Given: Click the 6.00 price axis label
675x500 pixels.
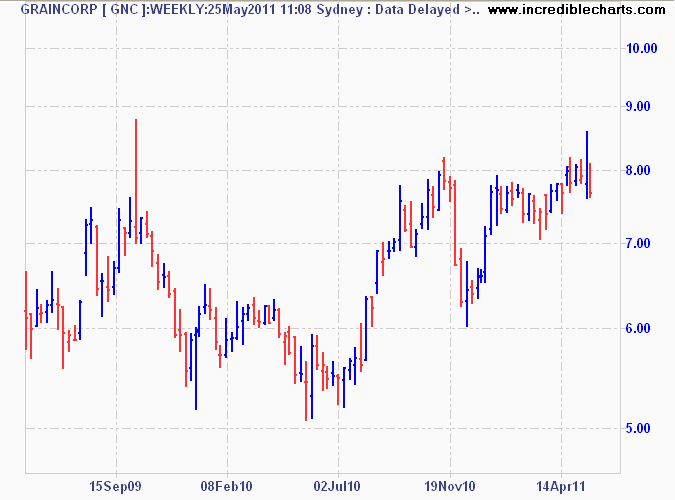Looking at the screenshot, I should pyautogui.click(x=638, y=328).
